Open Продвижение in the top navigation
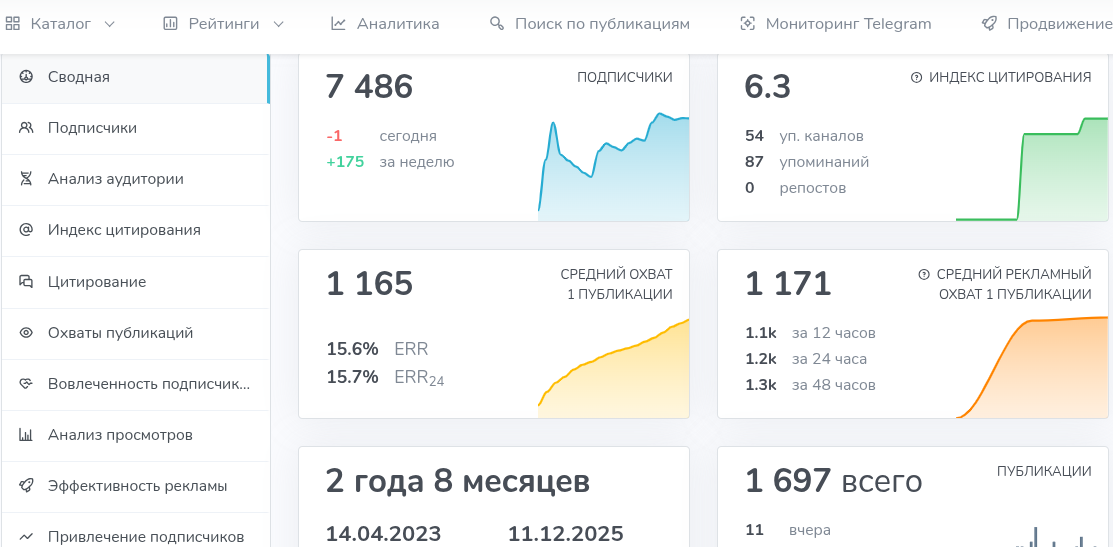Screen dimensions: 1113x547 1048,23
